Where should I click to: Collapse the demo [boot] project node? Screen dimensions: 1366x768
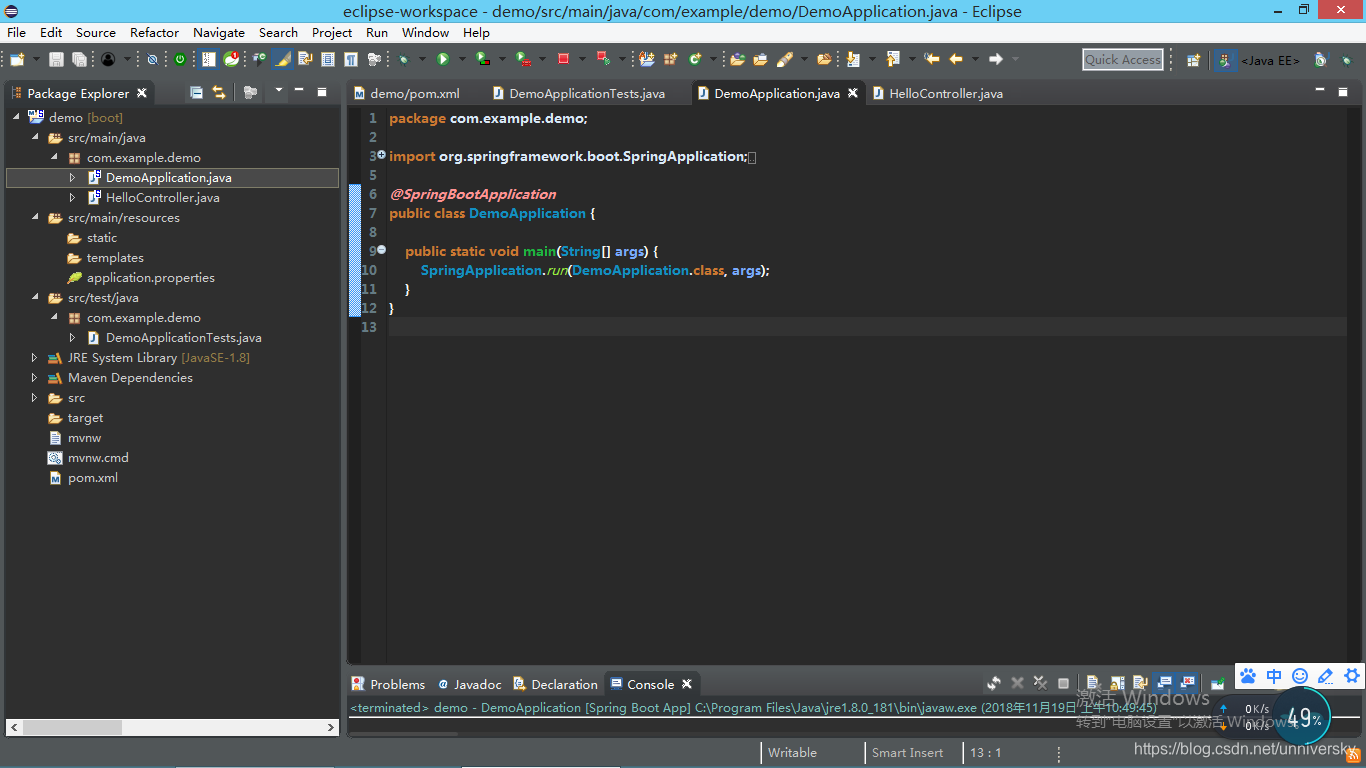17,117
